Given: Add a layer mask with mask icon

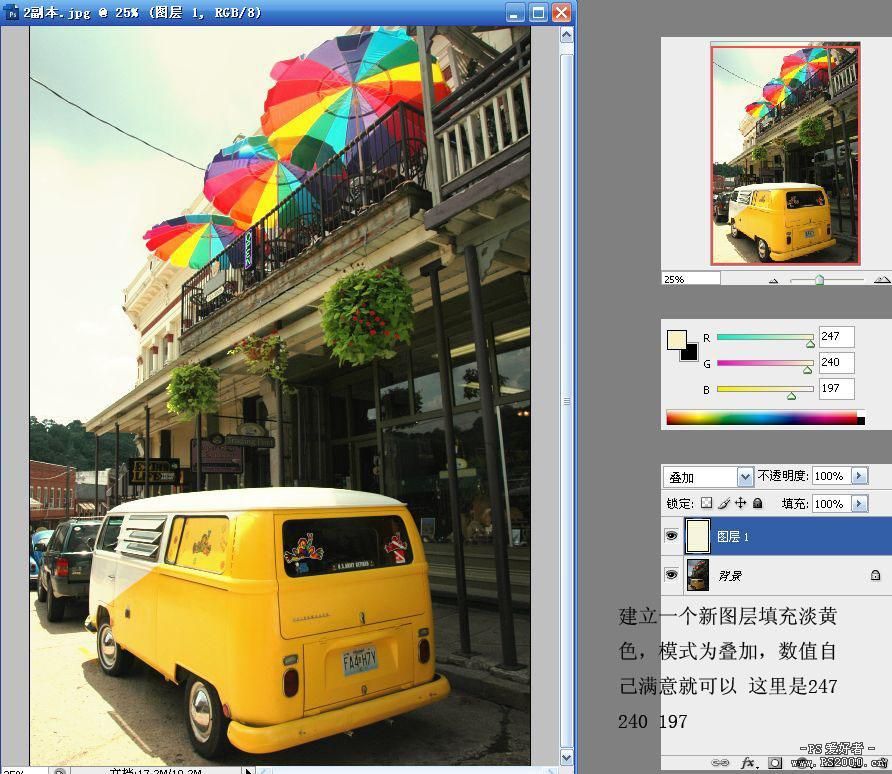Looking at the screenshot, I should [x=775, y=762].
